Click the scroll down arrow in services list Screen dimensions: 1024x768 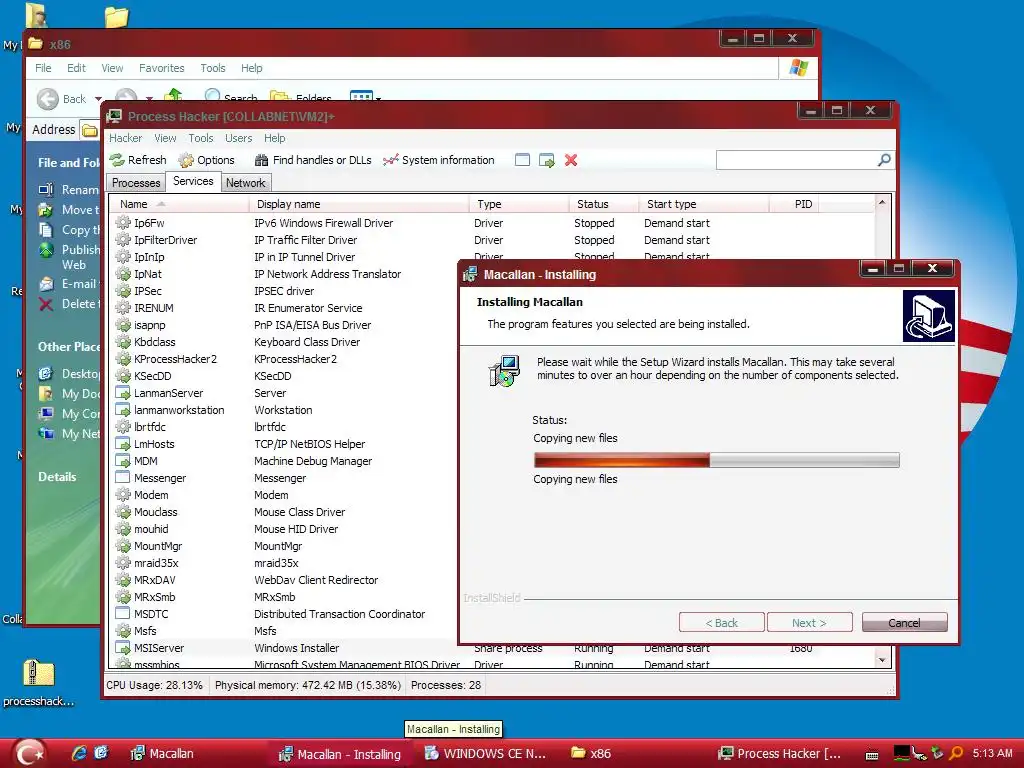pos(882,660)
